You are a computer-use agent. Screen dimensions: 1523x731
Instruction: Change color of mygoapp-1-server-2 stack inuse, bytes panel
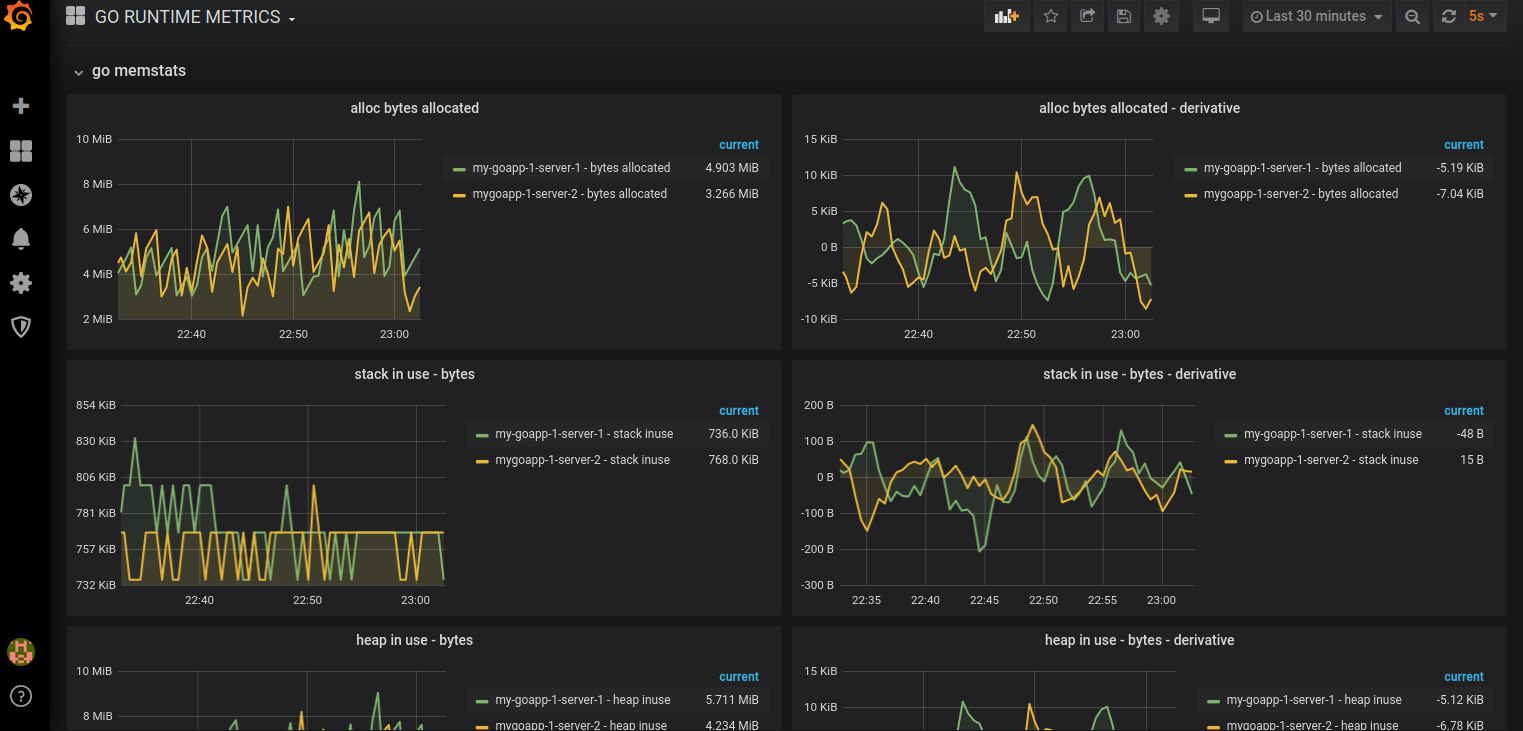[x=482, y=460]
